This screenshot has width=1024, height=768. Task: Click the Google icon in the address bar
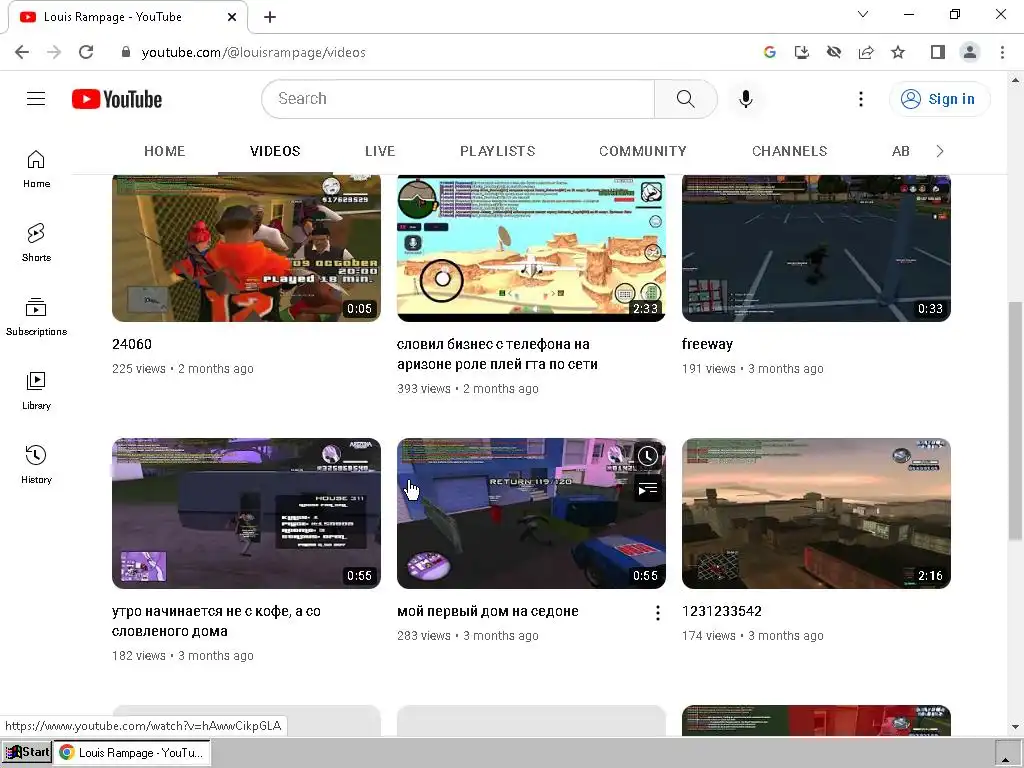point(770,52)
